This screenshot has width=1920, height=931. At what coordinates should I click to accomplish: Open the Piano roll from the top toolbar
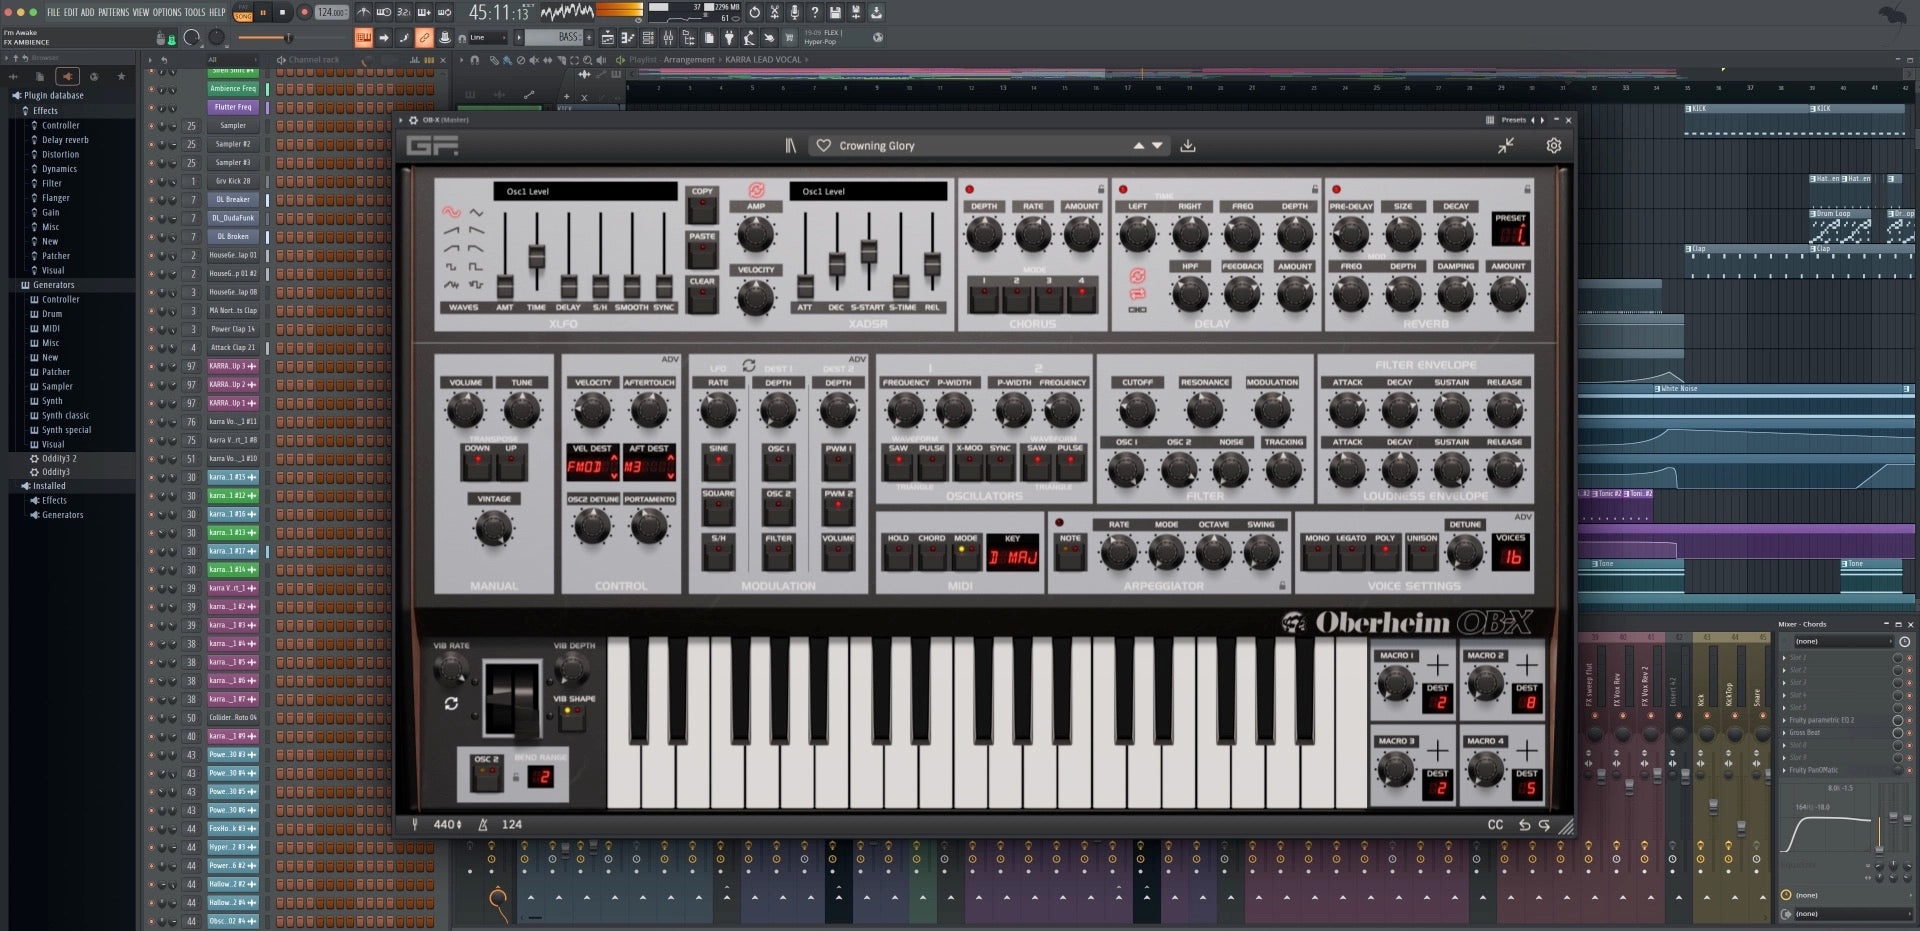coord(627,37)
